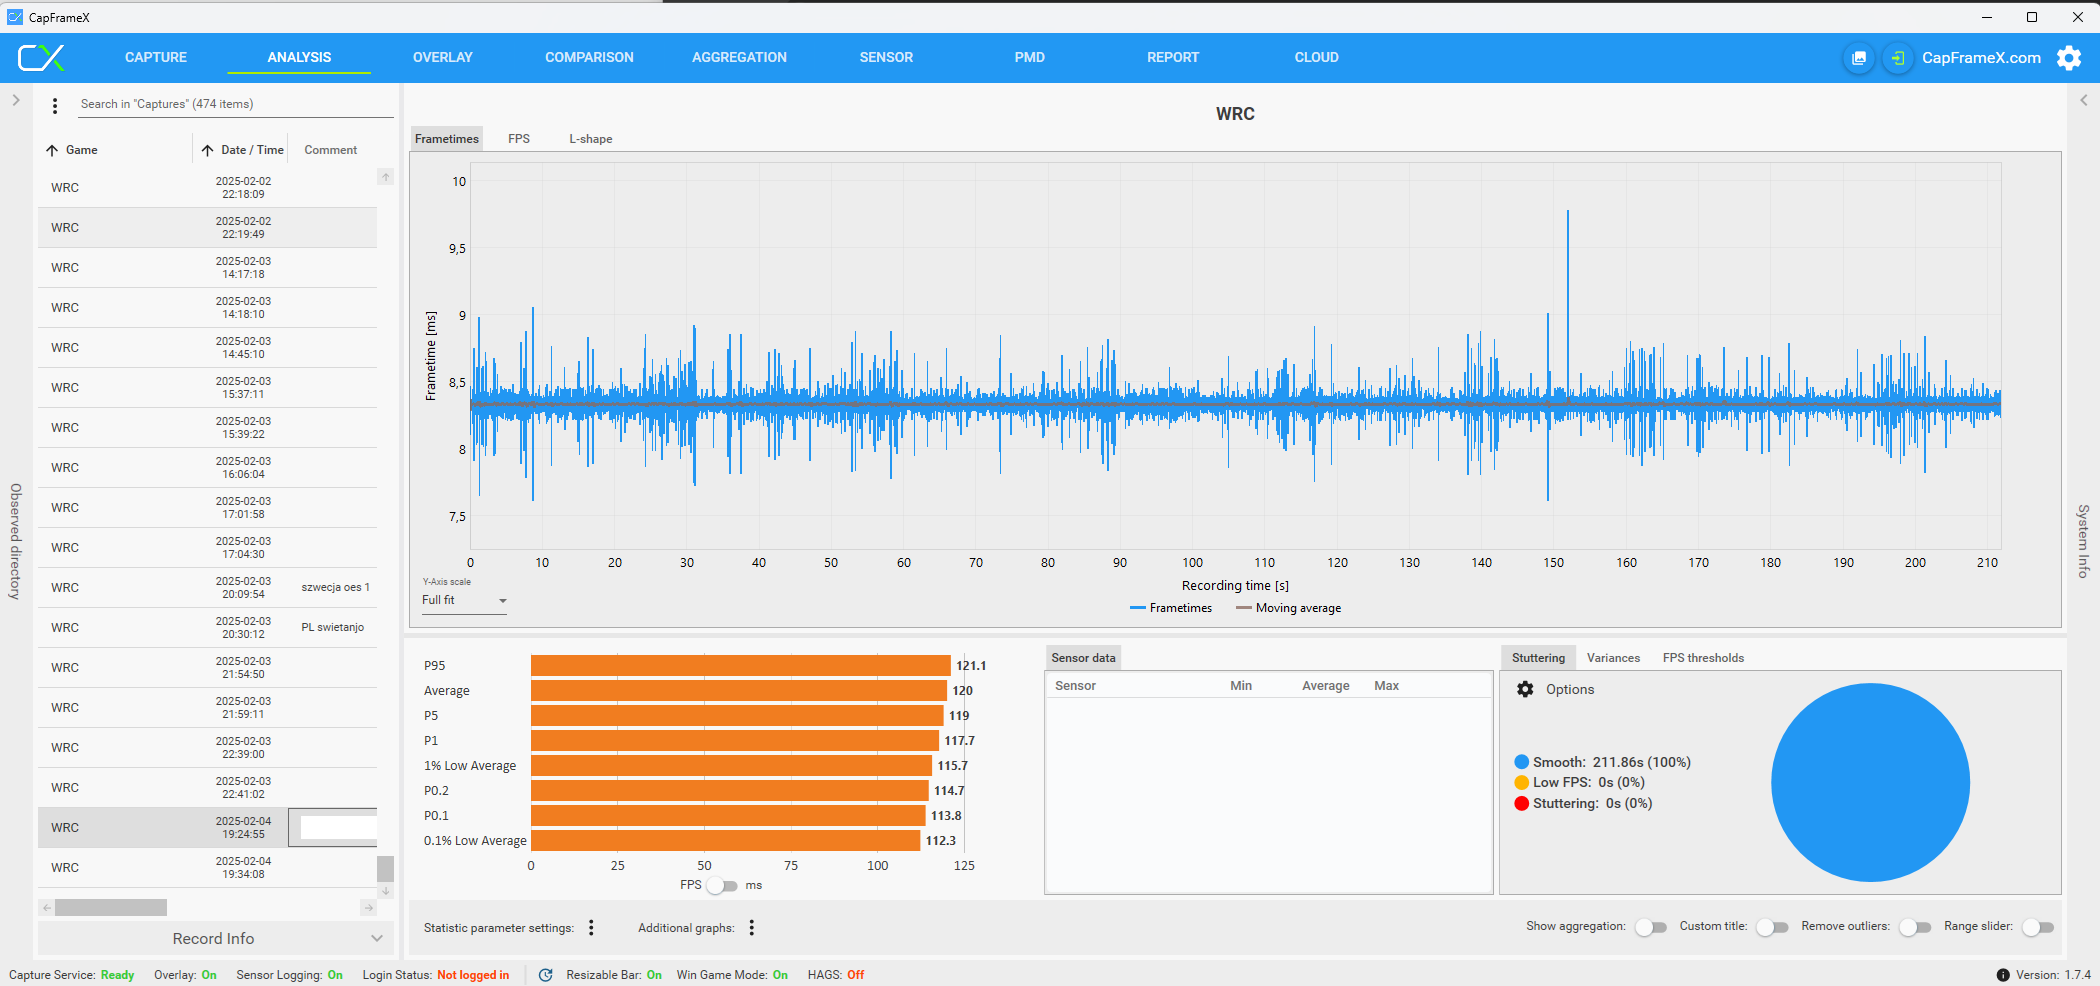Expand the Record Info panel

click(x=376, y=938)
